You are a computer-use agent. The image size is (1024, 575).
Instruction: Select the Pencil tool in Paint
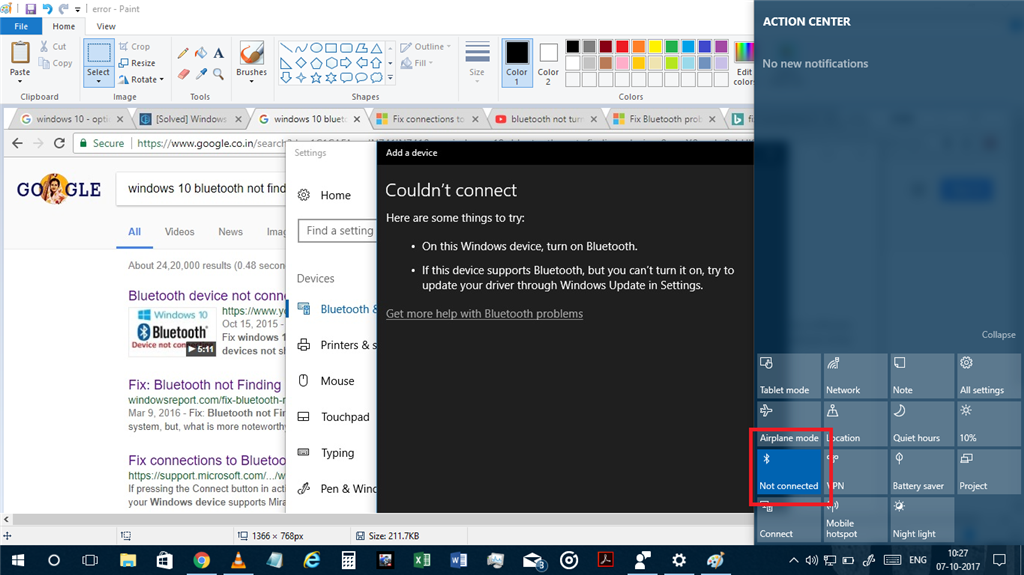(183, 54)
